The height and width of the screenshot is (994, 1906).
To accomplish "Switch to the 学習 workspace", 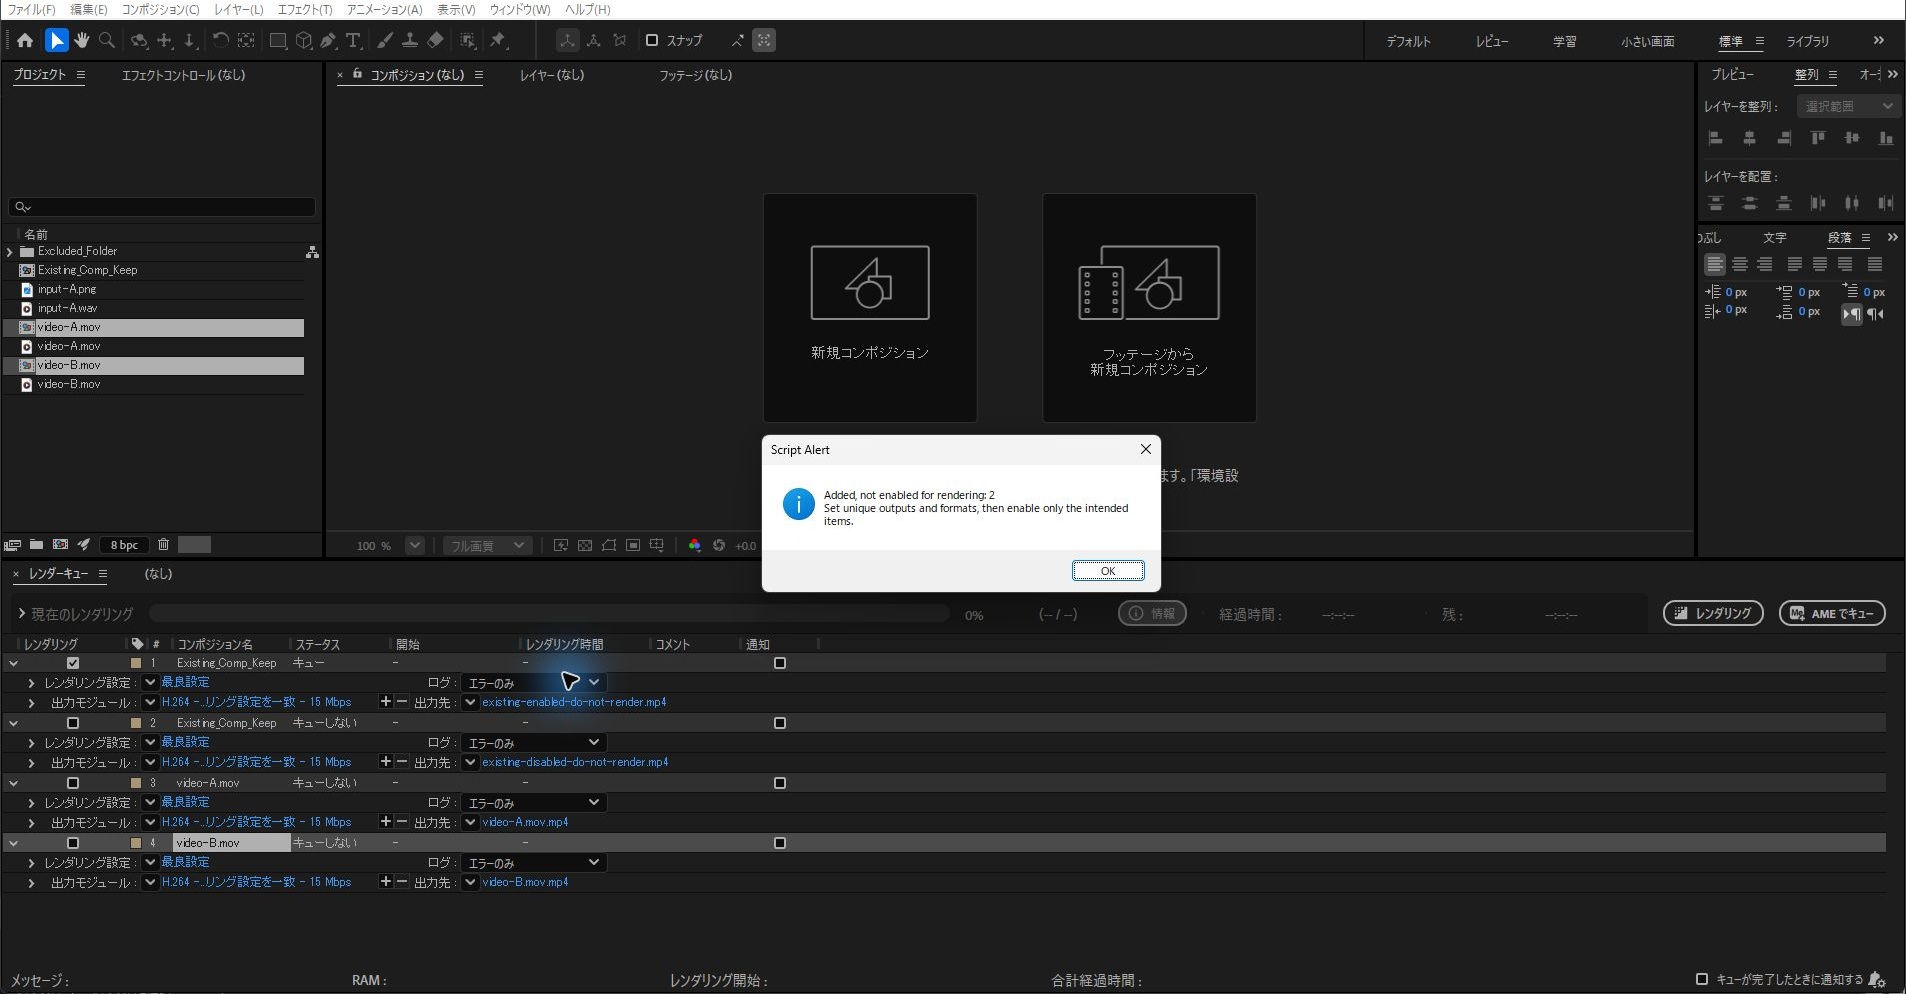I will pos(1564,41).
